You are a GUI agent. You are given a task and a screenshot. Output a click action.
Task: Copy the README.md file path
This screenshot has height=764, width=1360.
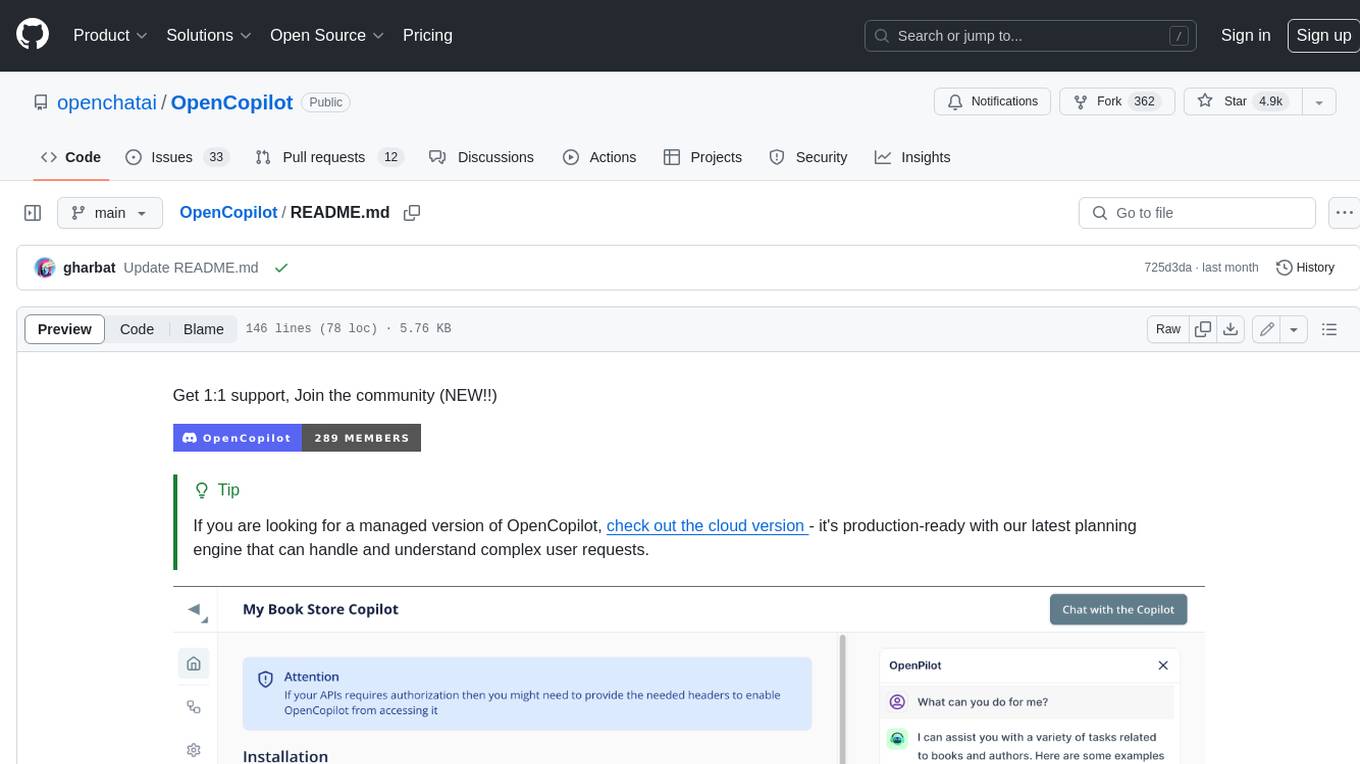411,213
